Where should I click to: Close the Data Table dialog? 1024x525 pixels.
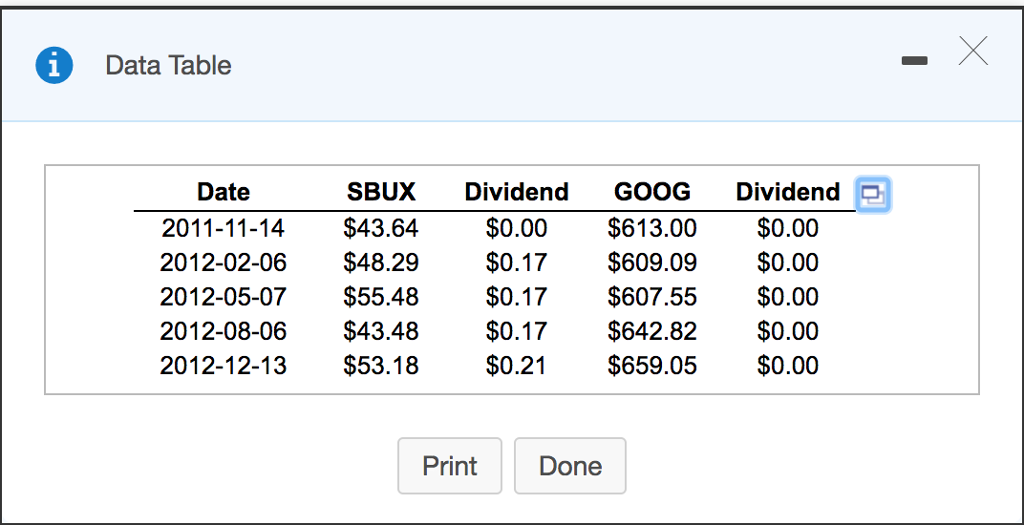point(973,50)
